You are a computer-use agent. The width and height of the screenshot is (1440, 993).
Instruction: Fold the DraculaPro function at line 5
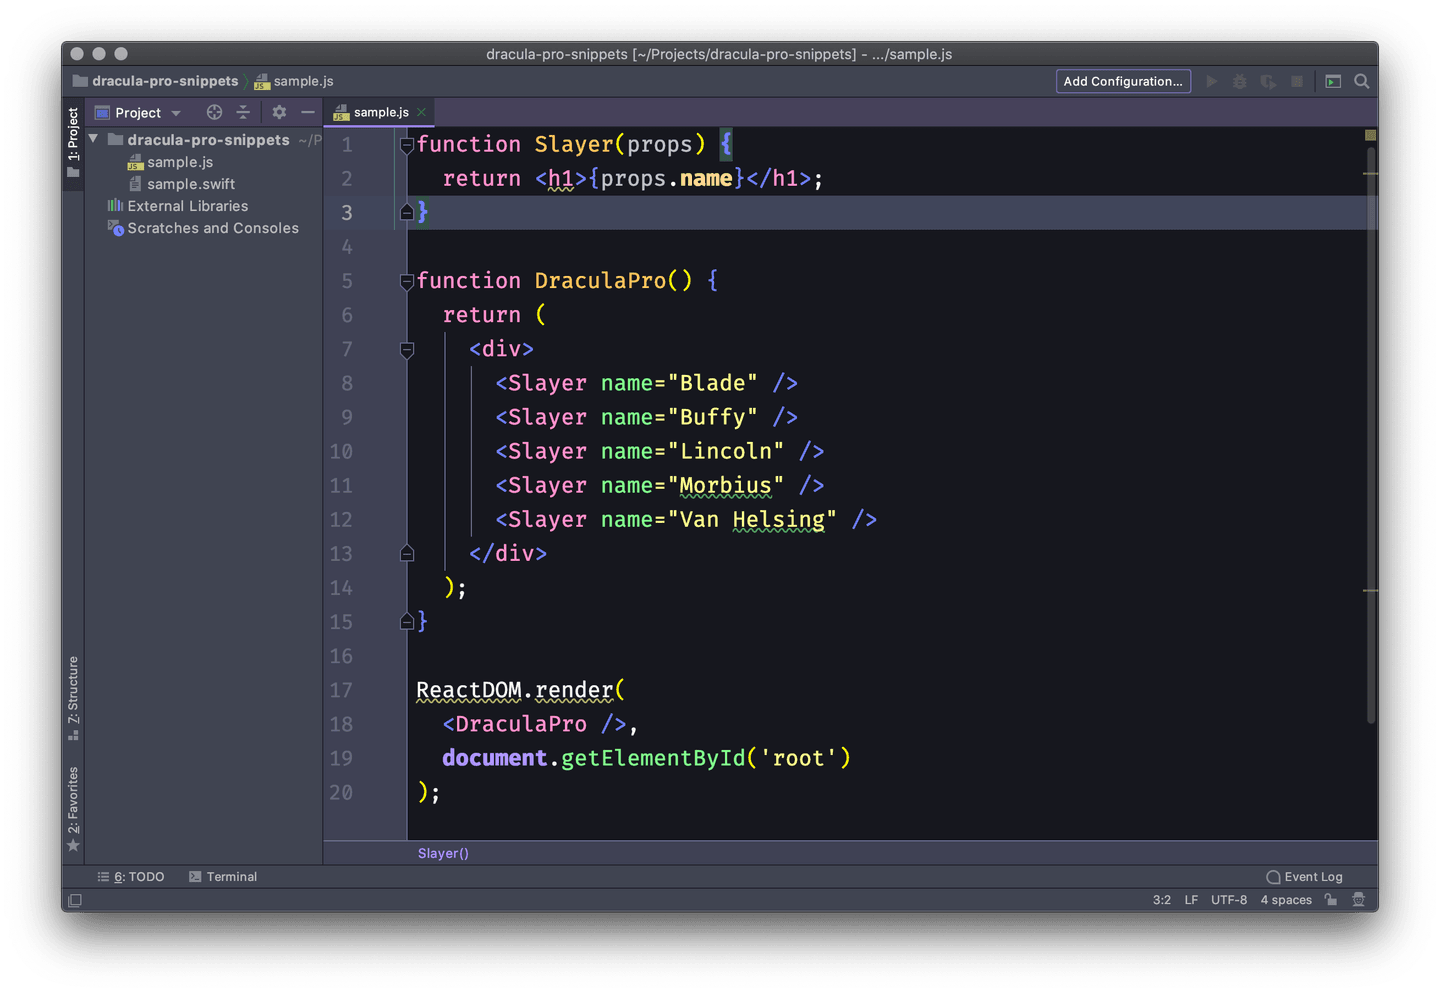point(406,281)
